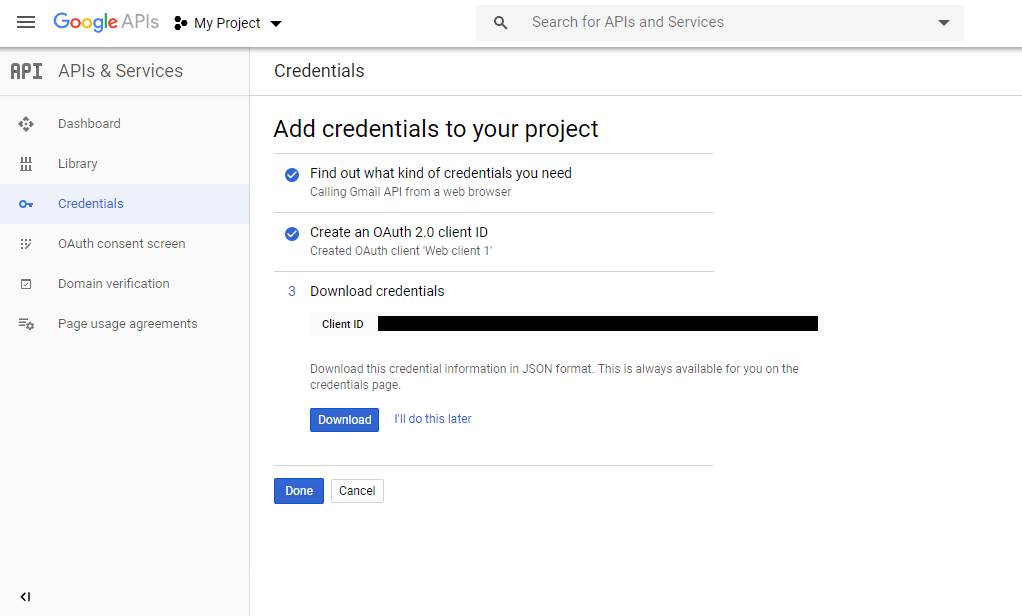The height and width of the screenshot is (616, 1022).
Task: Click the JSON format download description text
Action: click(x=554, y=377)
